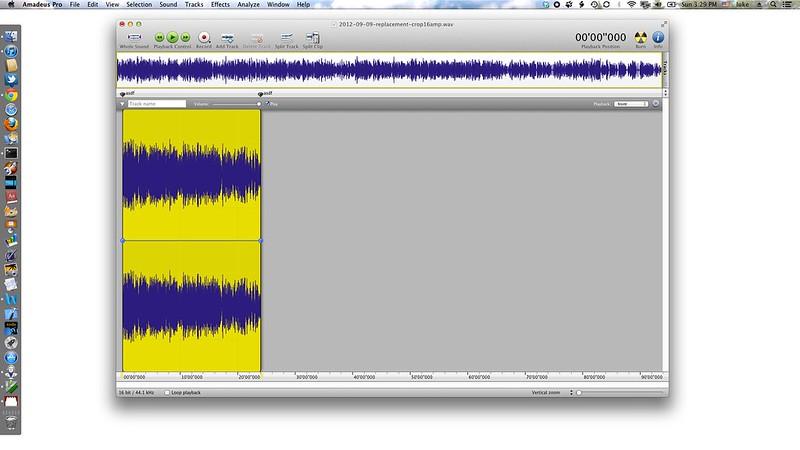
Task: Open the Playback output dropdown
Action: pos(630,103)
